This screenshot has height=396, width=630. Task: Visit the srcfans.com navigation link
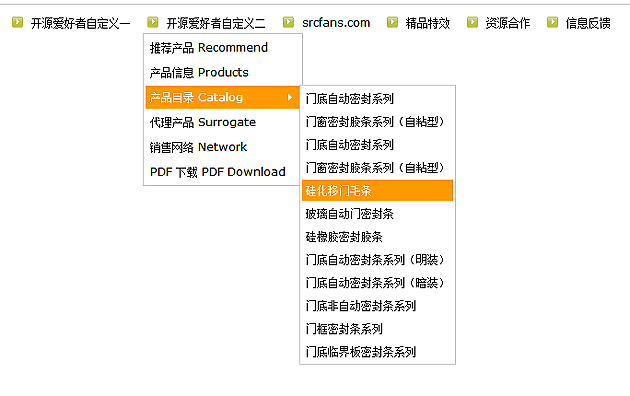pos(336,23)
